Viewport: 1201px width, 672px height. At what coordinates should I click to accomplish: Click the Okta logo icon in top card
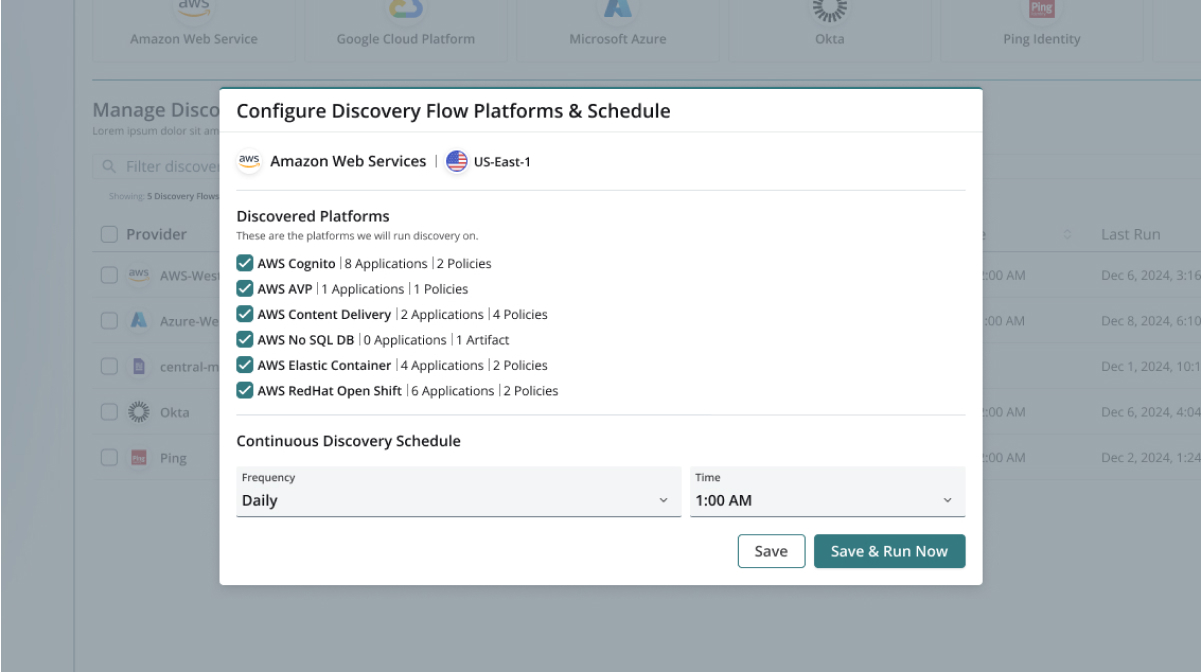coord(829,8)
